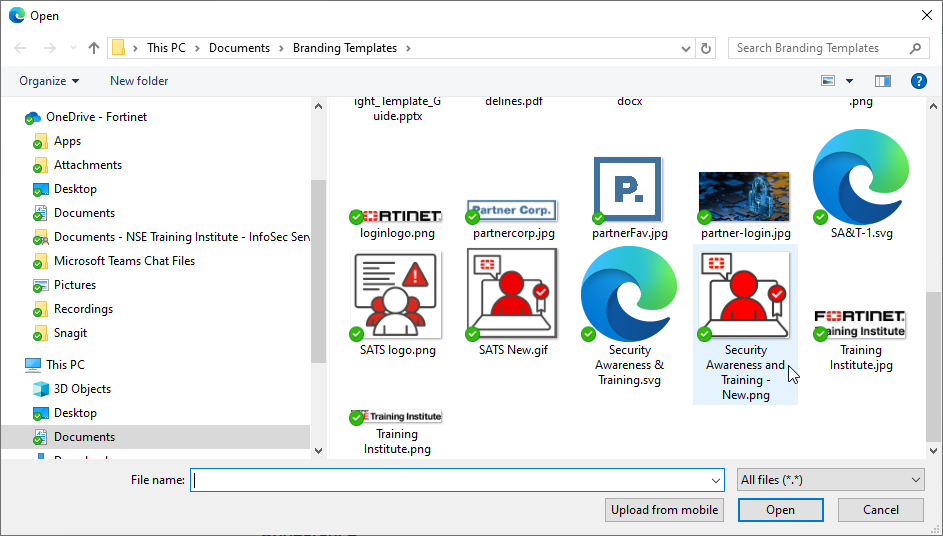The image size is (943, 536).
Task: Expand the File name dropdown arrow
Action: [716, 480]
